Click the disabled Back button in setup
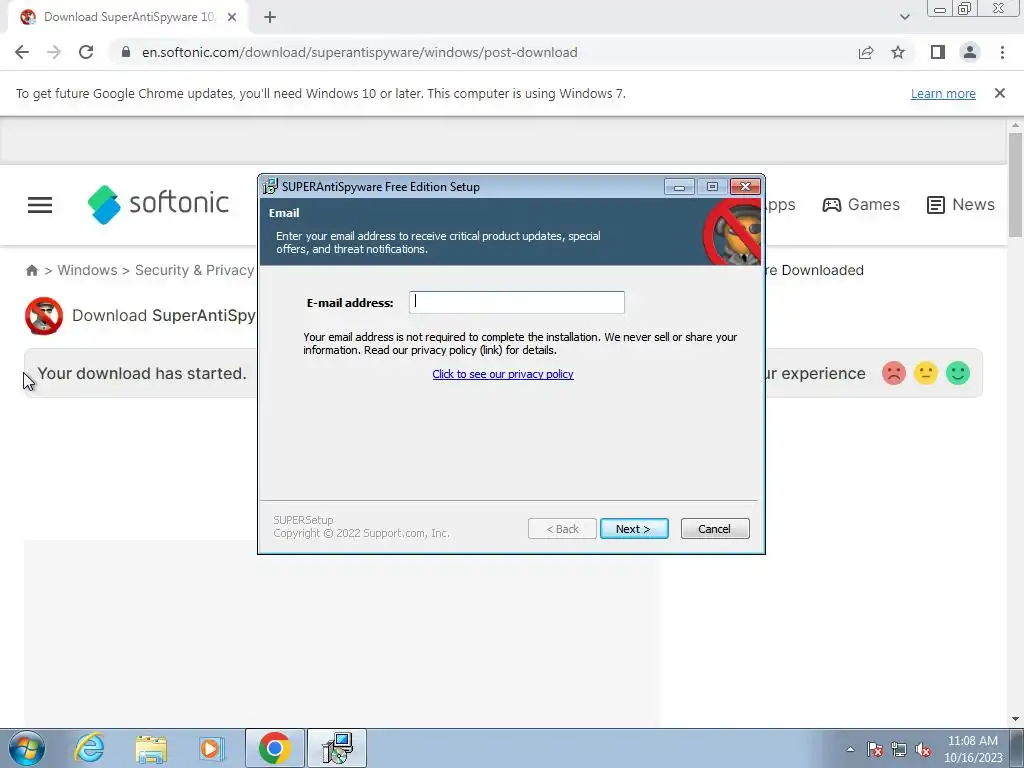This screenshot has width=1024, height=768. 562,529
